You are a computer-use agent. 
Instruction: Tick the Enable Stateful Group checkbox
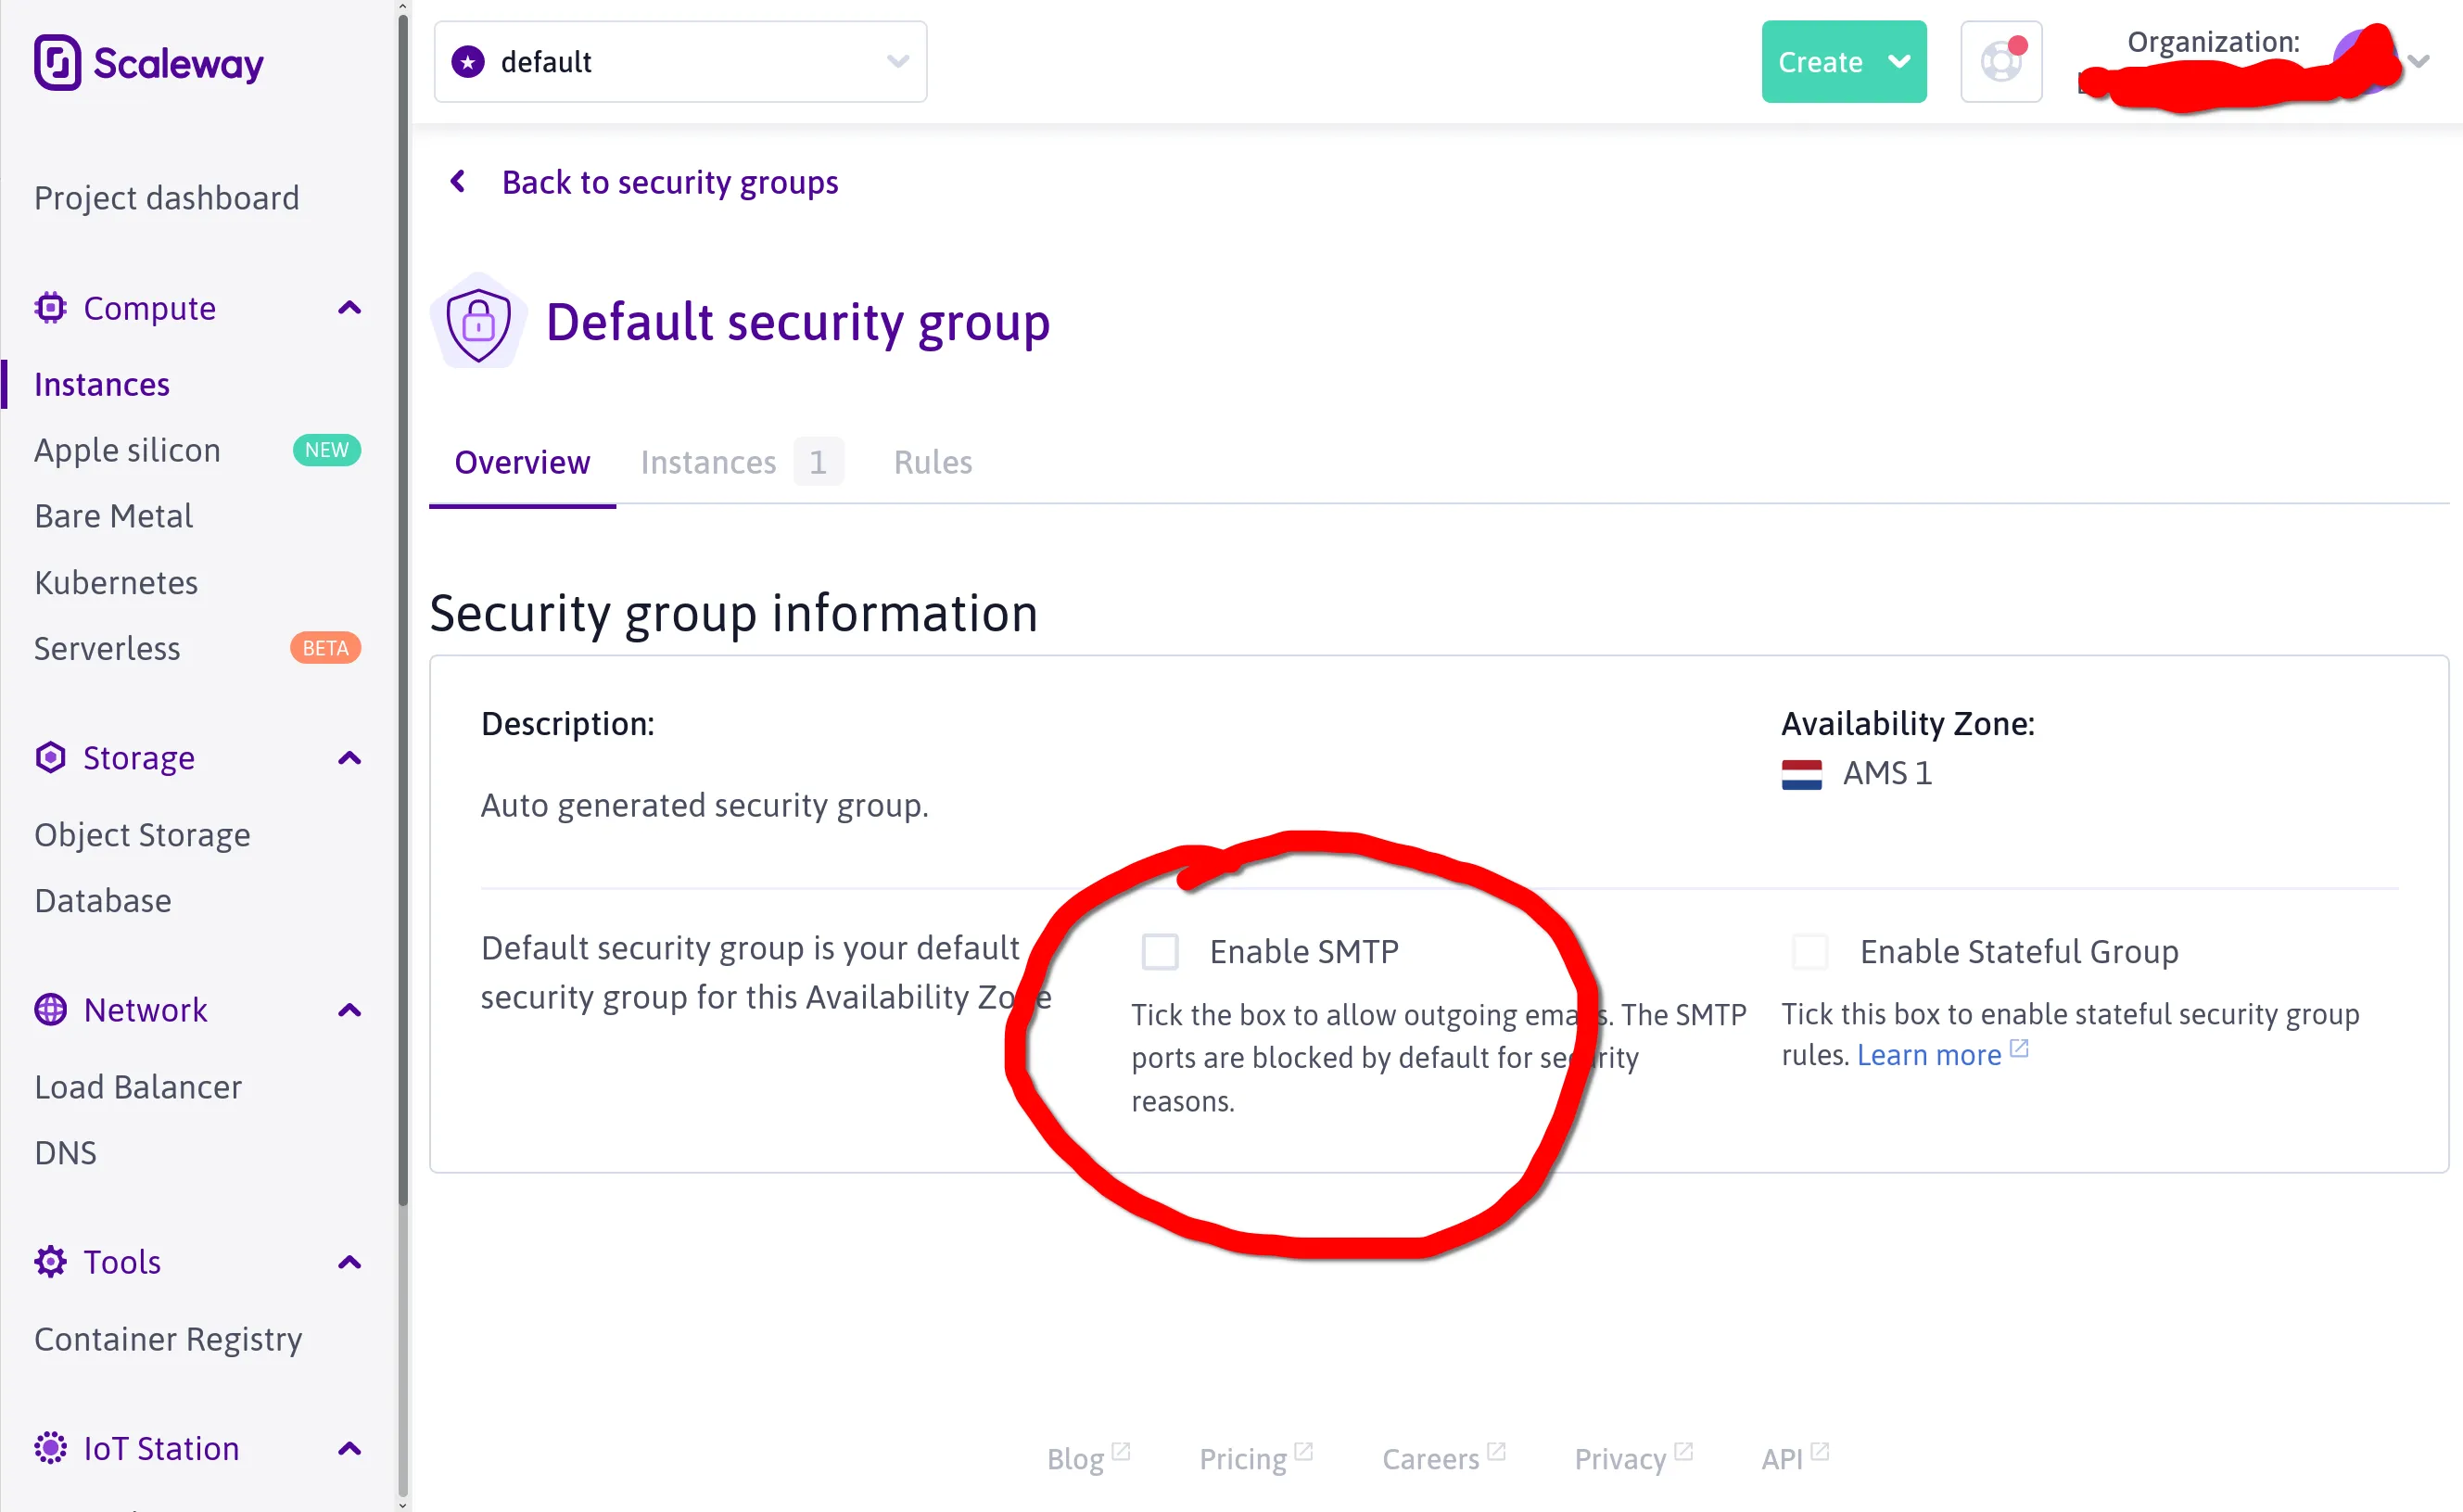(1810, 951)
